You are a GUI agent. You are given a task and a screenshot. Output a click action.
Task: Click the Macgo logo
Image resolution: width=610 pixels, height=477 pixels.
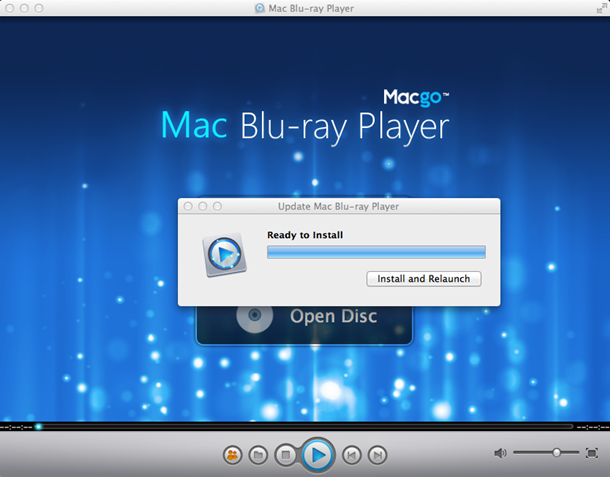pyautogui.click(x=416, y=97)
